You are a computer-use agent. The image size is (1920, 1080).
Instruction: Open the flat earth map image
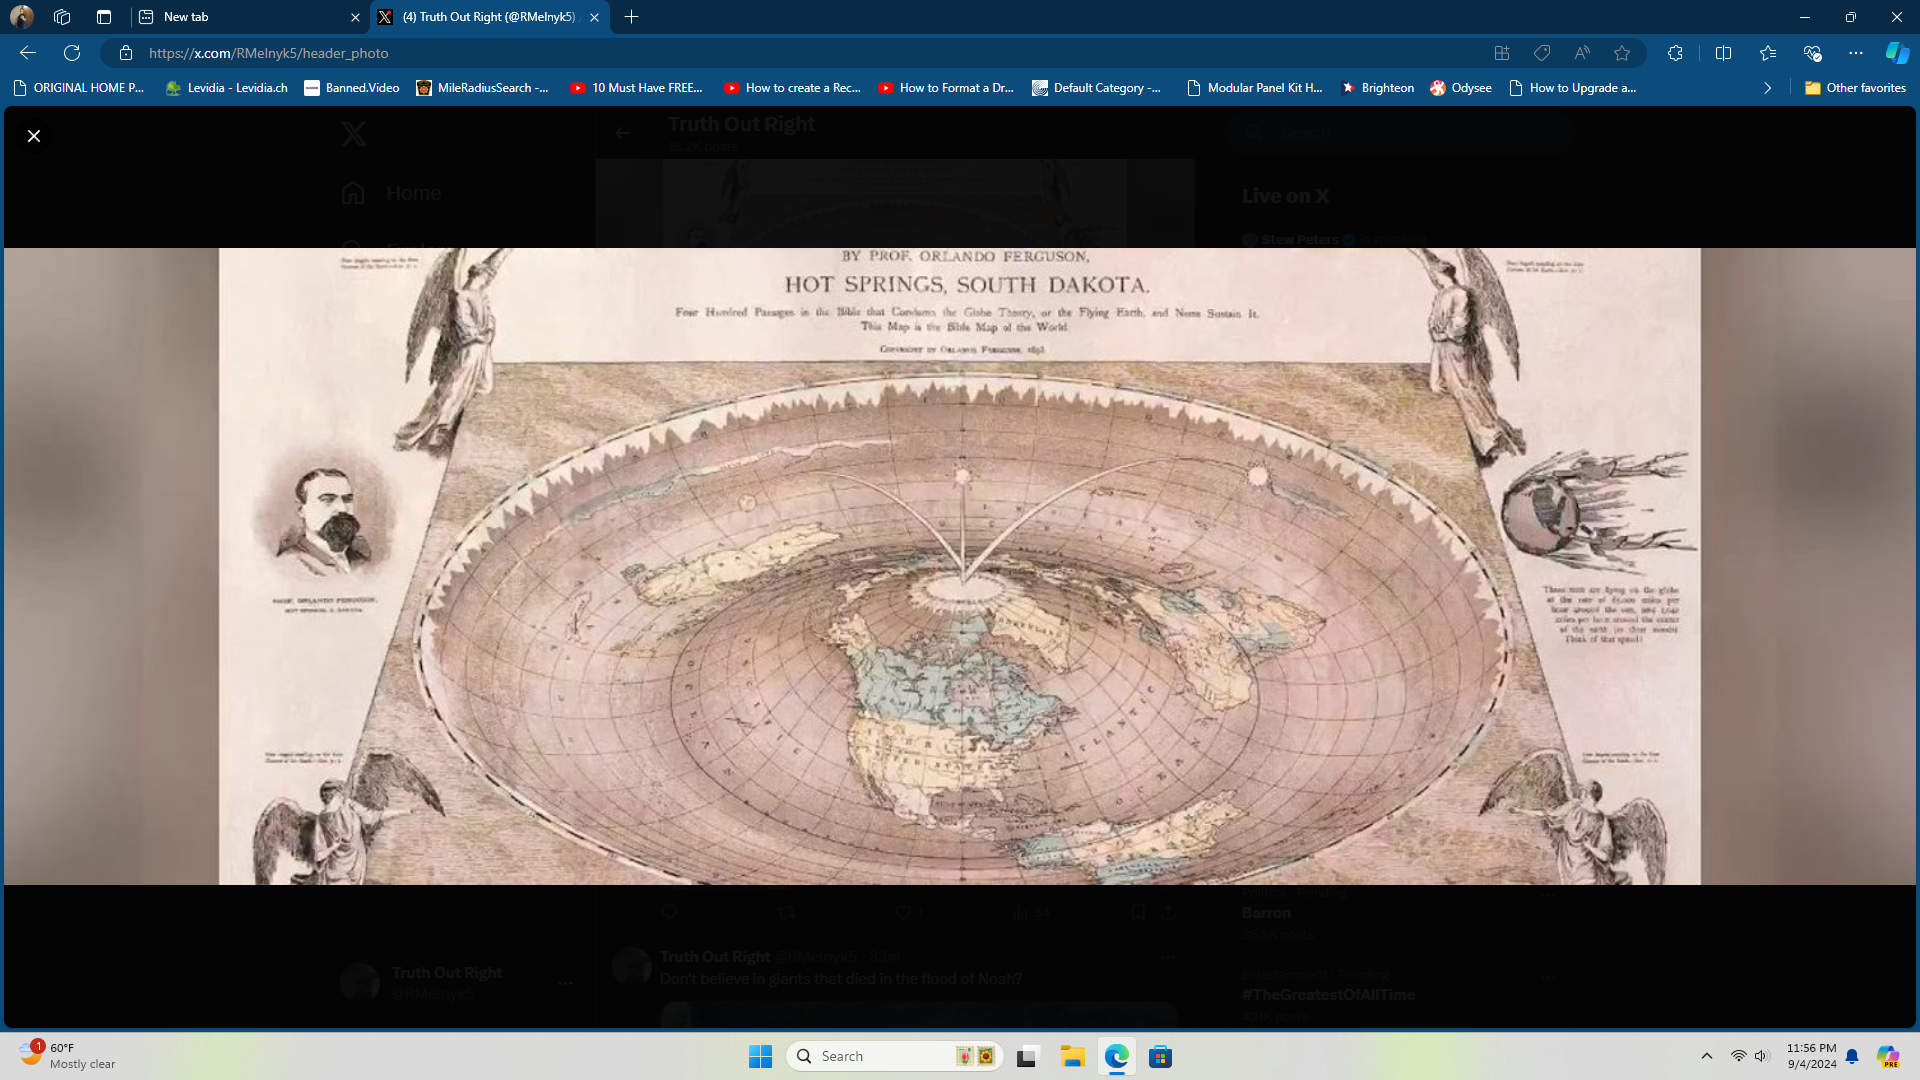pyautogui.click(x=959, y=566)
